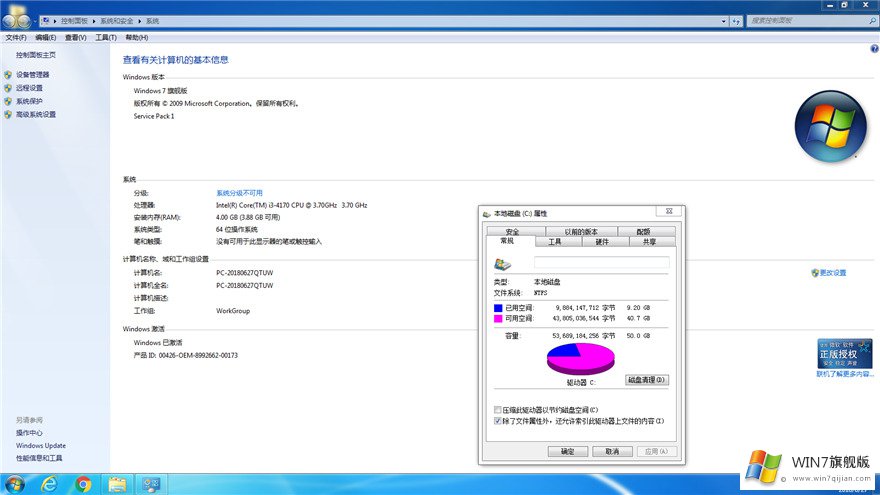The height and width of the screenshot is (495, 880).
Task: Open System Protection in the sidebar
Action: [x=29, y=102]
